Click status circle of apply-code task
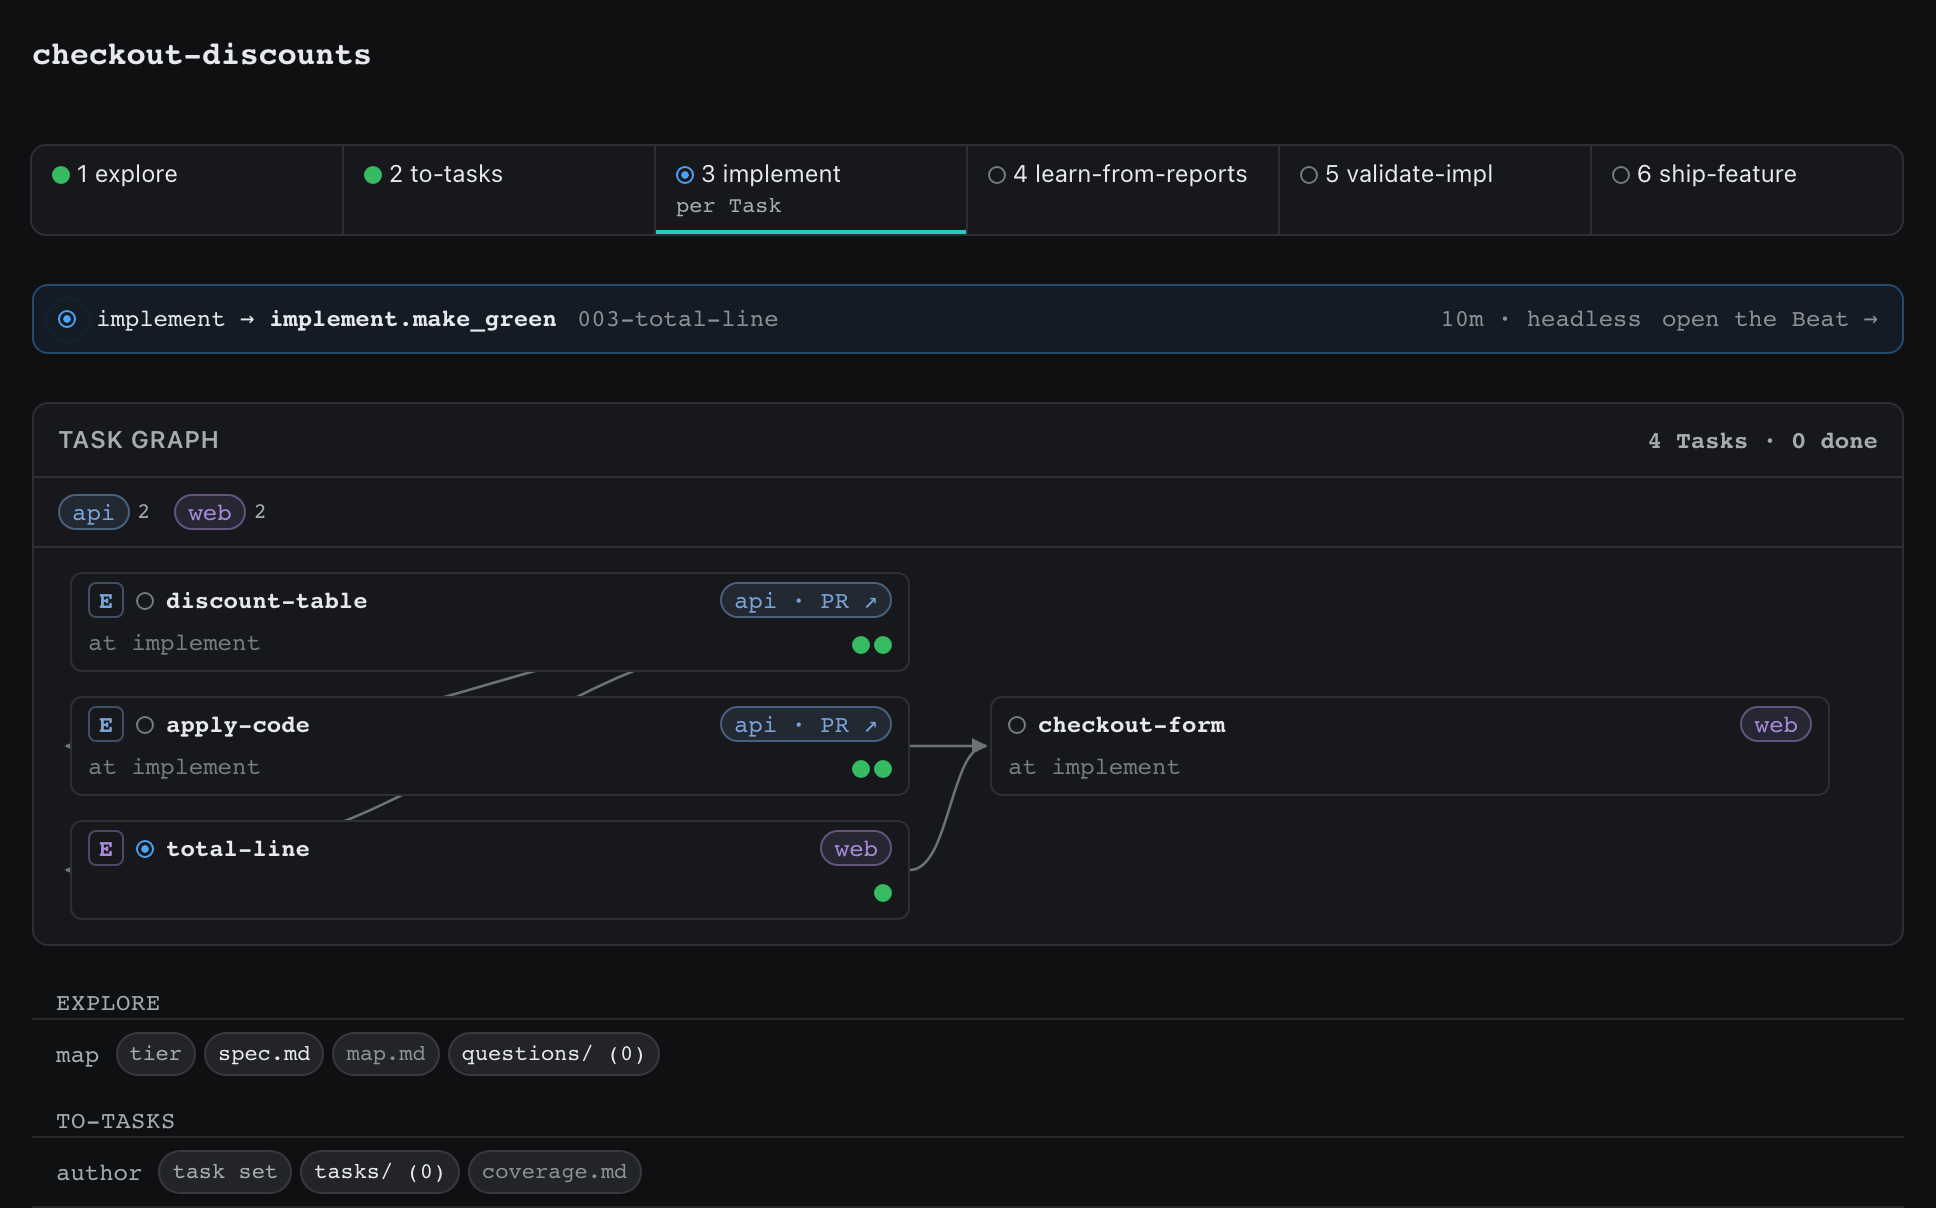The image size is (1936, 1208). coord(145,725)
